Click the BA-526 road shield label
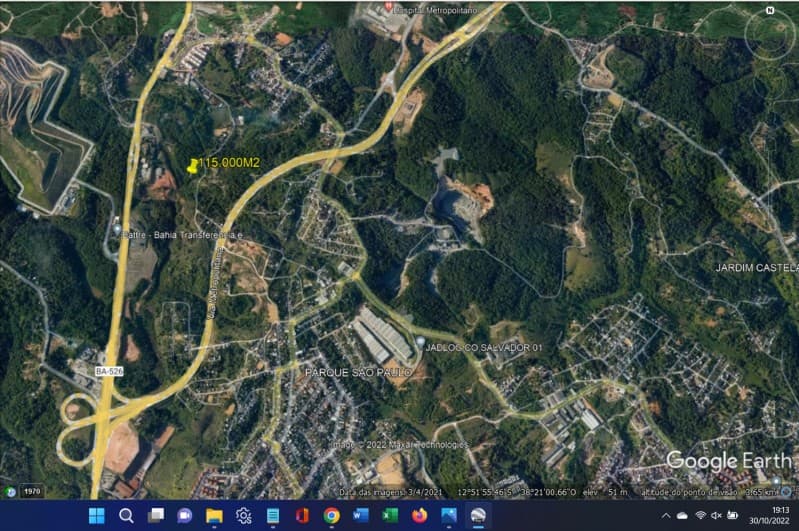Viewport: 799px width, 531px height. pos(109,371)
